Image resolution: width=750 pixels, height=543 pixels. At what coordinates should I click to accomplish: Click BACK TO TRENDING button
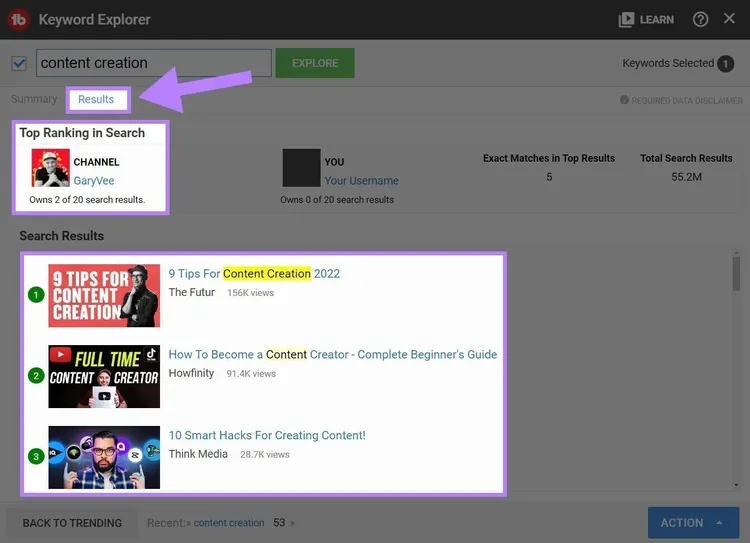[72, 523]
